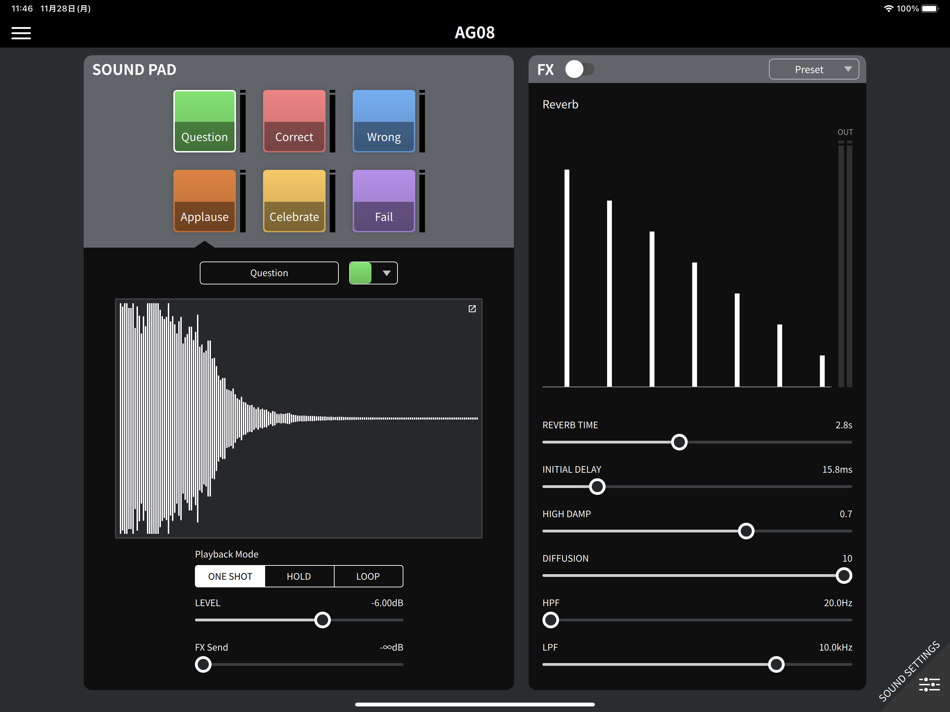The image size is (950, 712).
Task: Open the hamburger menu
Action: coord(21,33)
